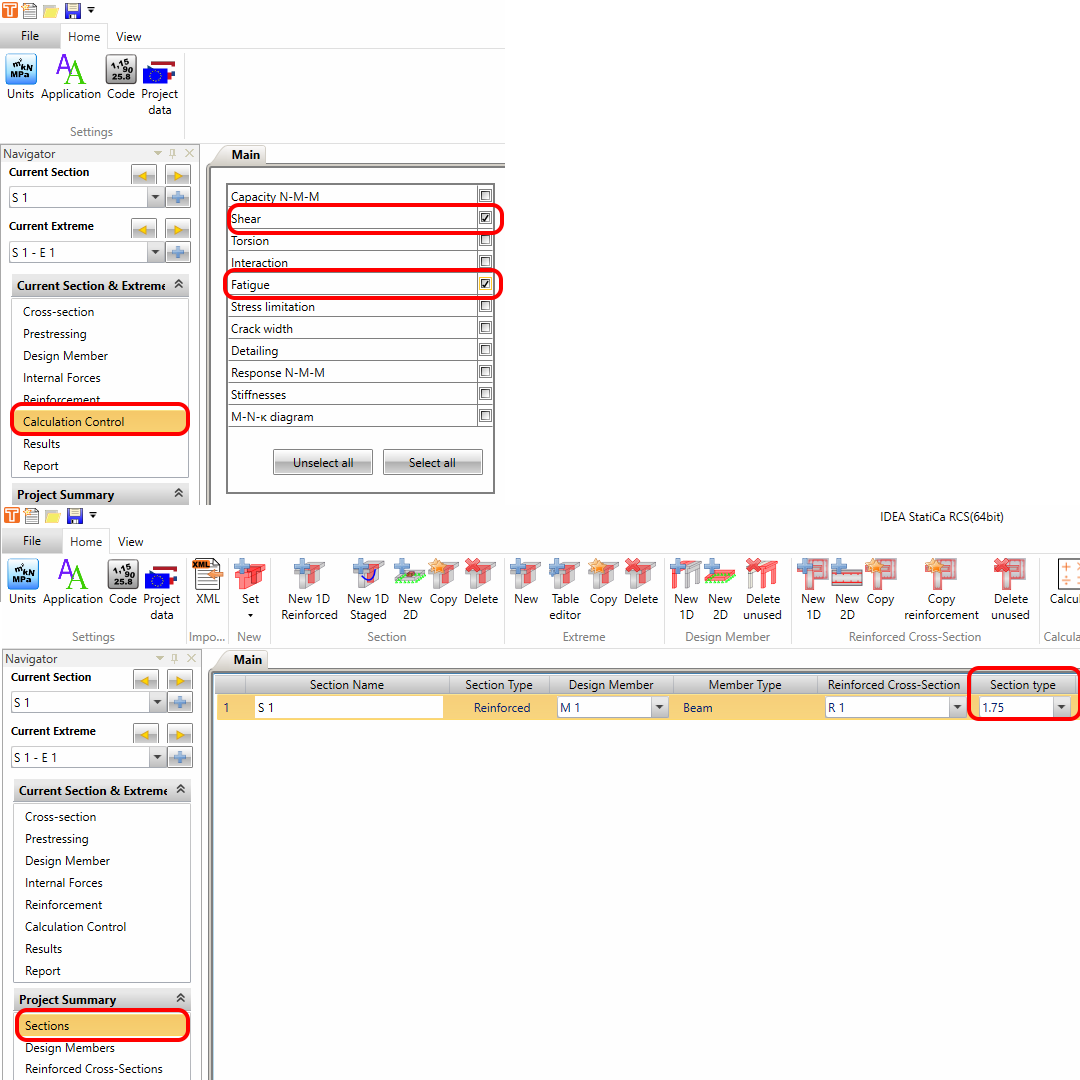Image resolution: width=1080 pixels, height=1080 pixels.
Task: Enable the Stress limitation check
Action: 485,306
